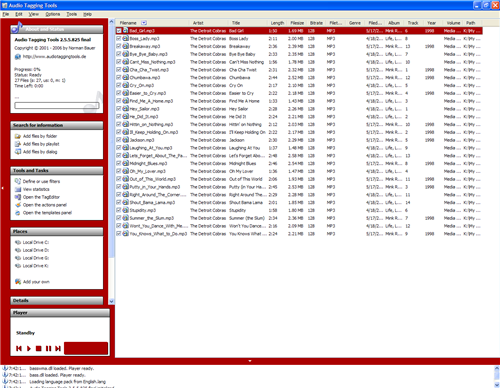The width and height of the screenshot is (500, 388).
Task: Open the Options menu
Action: (53, 14)
